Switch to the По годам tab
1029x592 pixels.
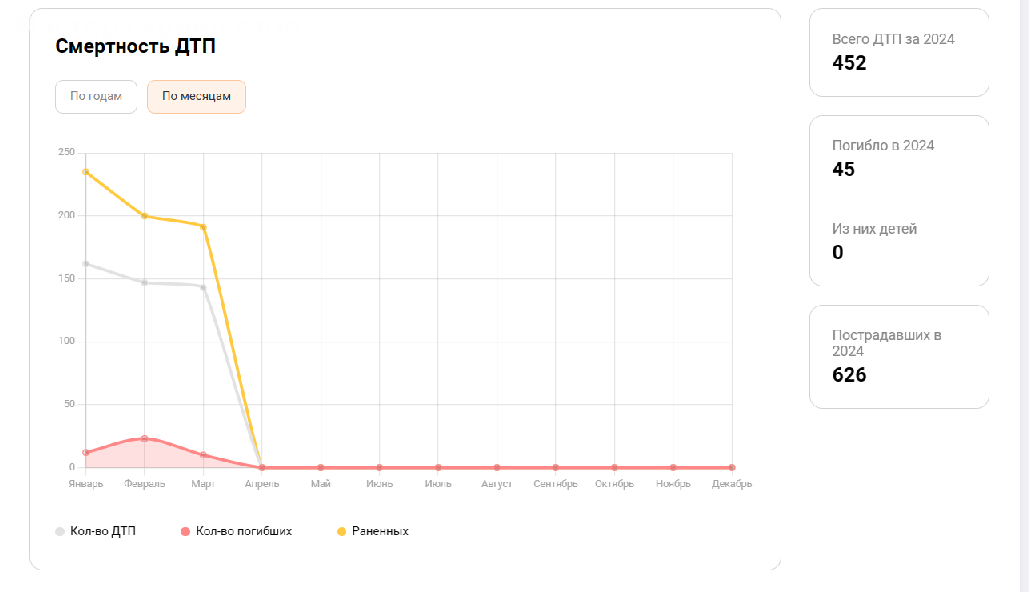(96, 96)
